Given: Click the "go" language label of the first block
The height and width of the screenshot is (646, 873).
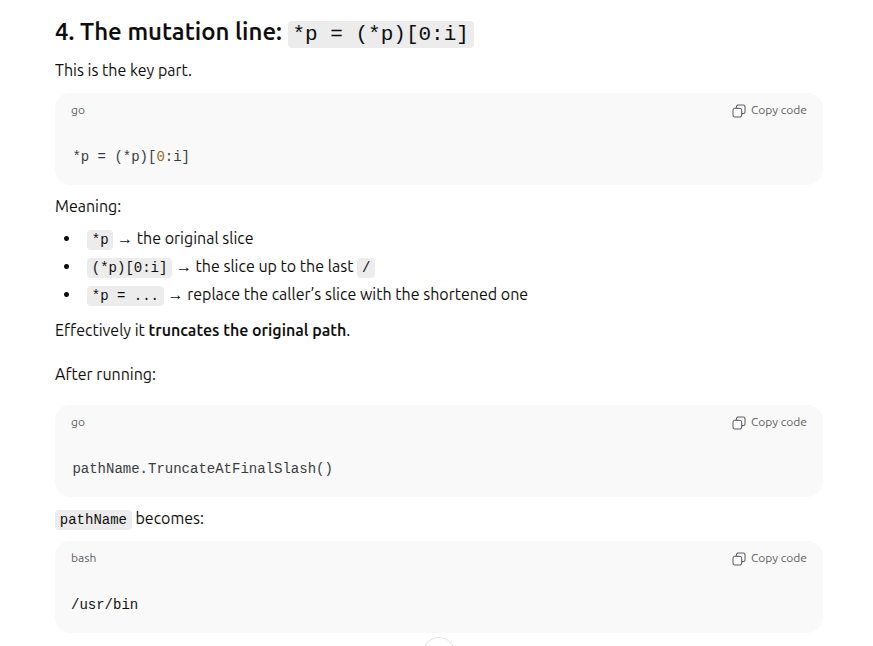Looking at the screenshot, I should pyautogui.click(x=78, y=111).
